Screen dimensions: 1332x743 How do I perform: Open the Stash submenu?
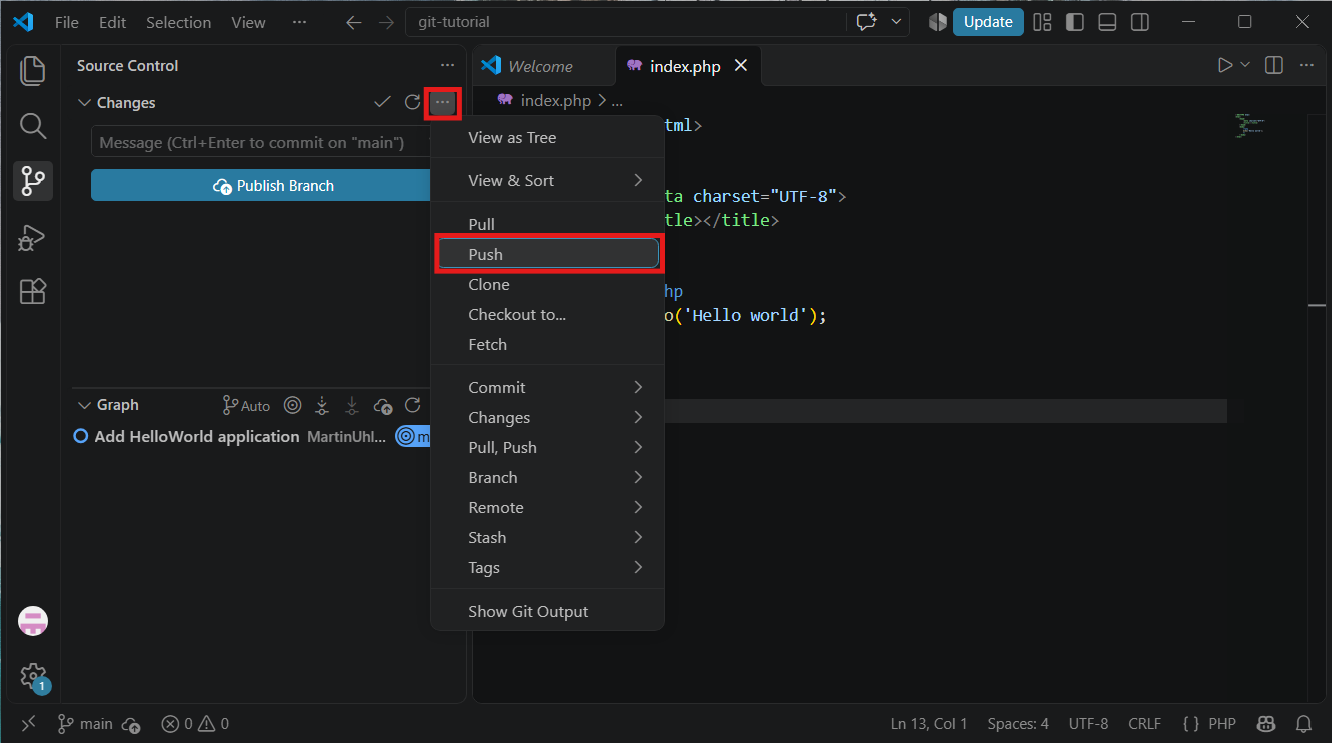tap(548, 537)
